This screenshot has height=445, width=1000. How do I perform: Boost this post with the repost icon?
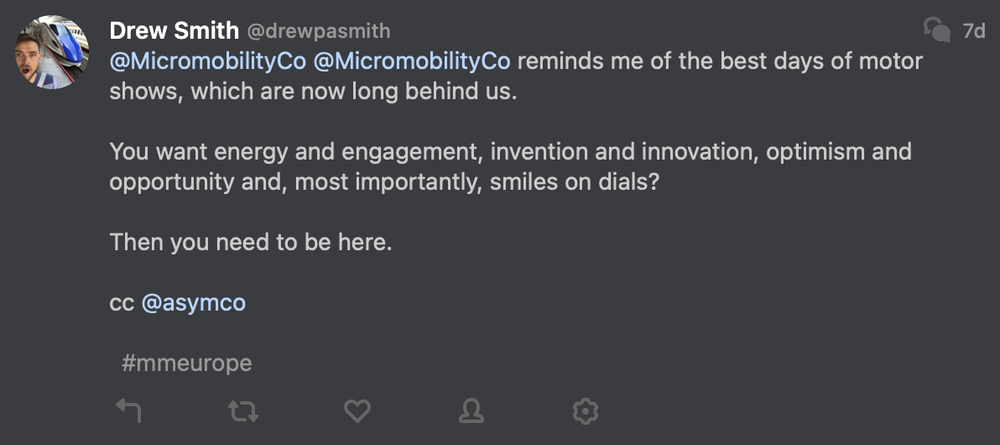tap(244, 409)
